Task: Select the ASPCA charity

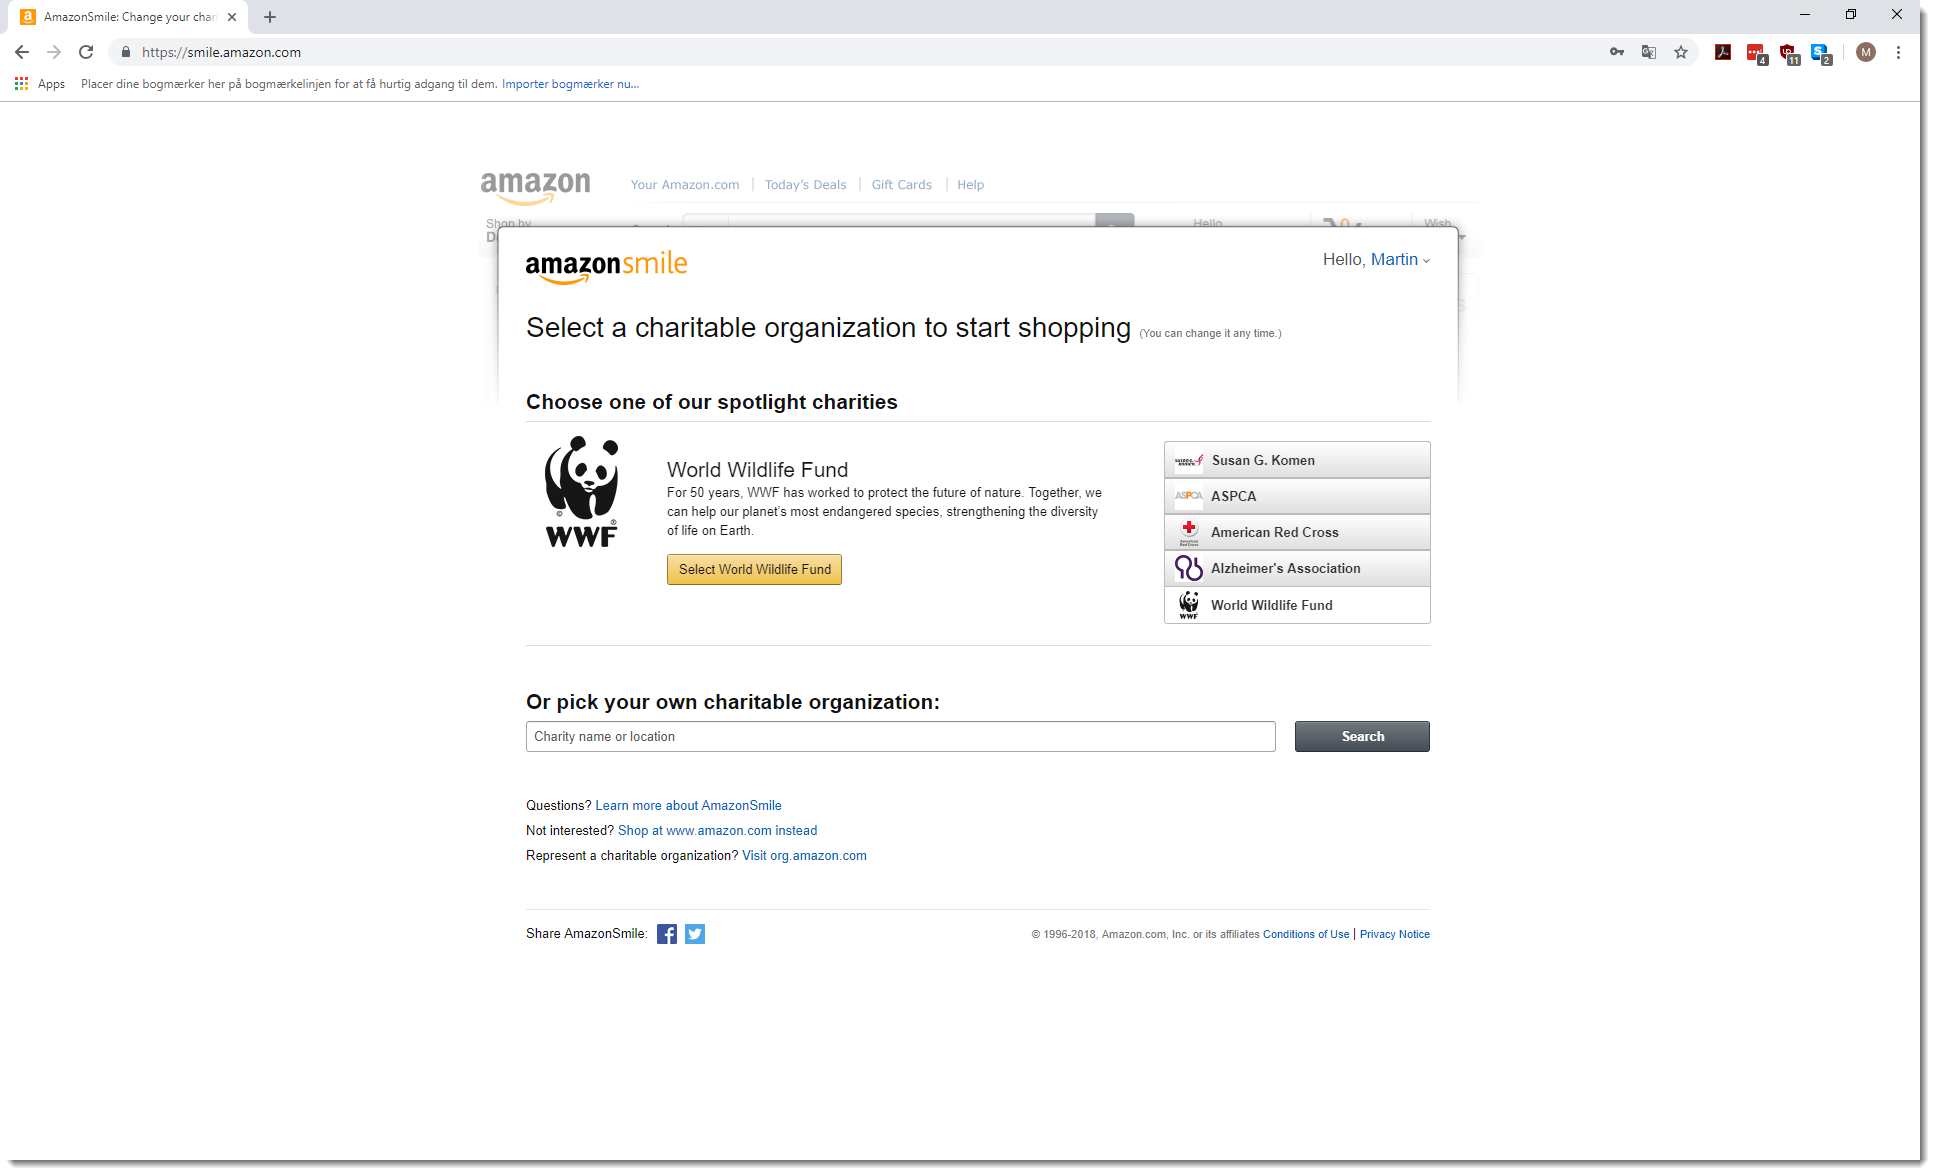Action: tap(1296, 496)
